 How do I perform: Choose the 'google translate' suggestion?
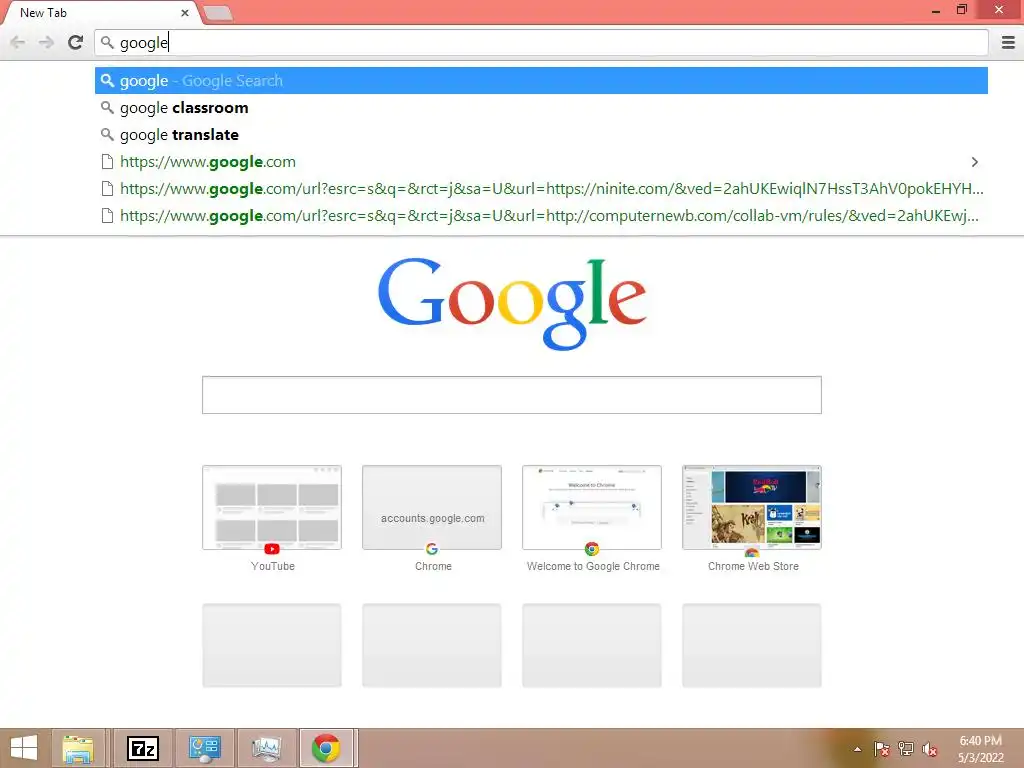point(541,135)
